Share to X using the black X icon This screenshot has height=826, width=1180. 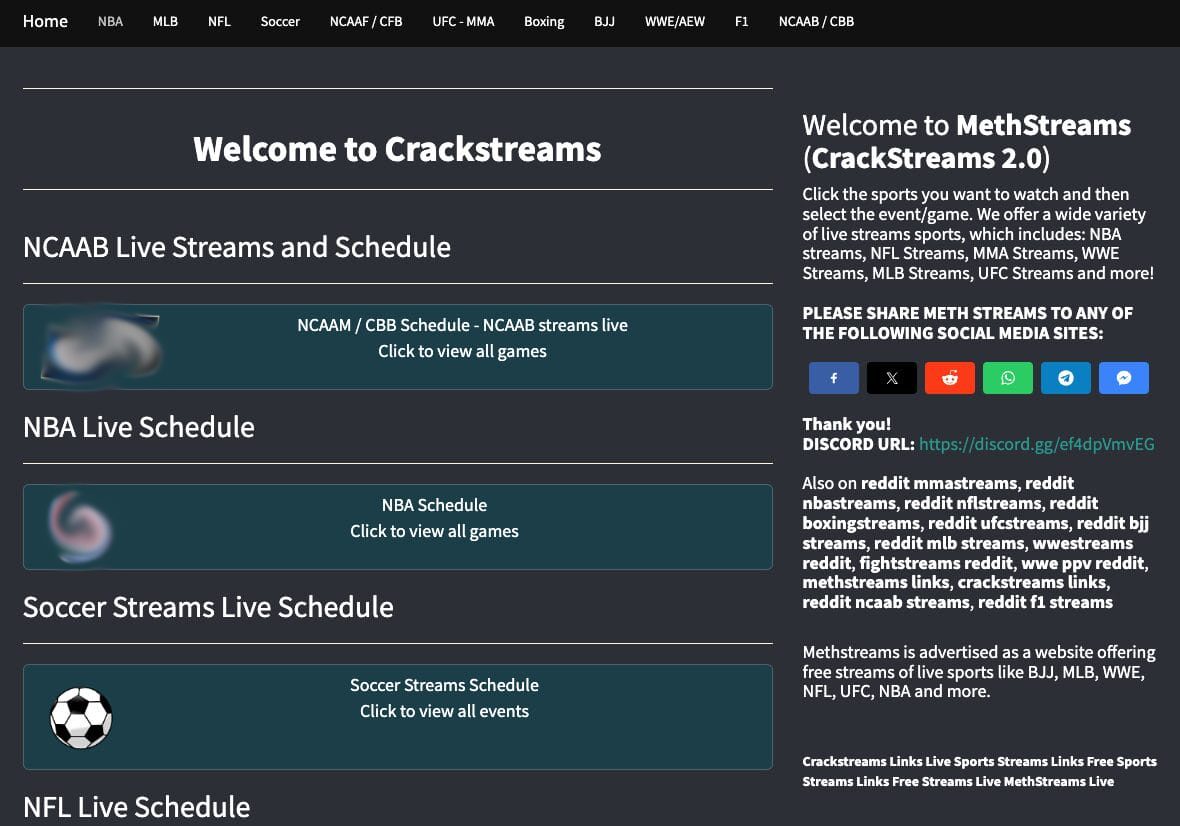(x=891, y=378)
